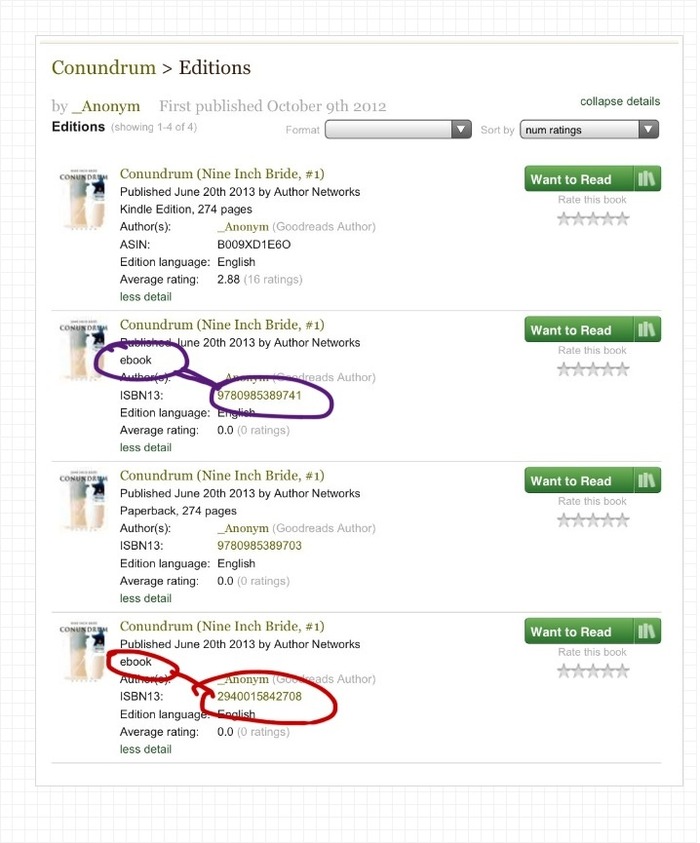Open _Anonym author link in header
Viewport: 700px width, 843px height.
tap(106, 106)
